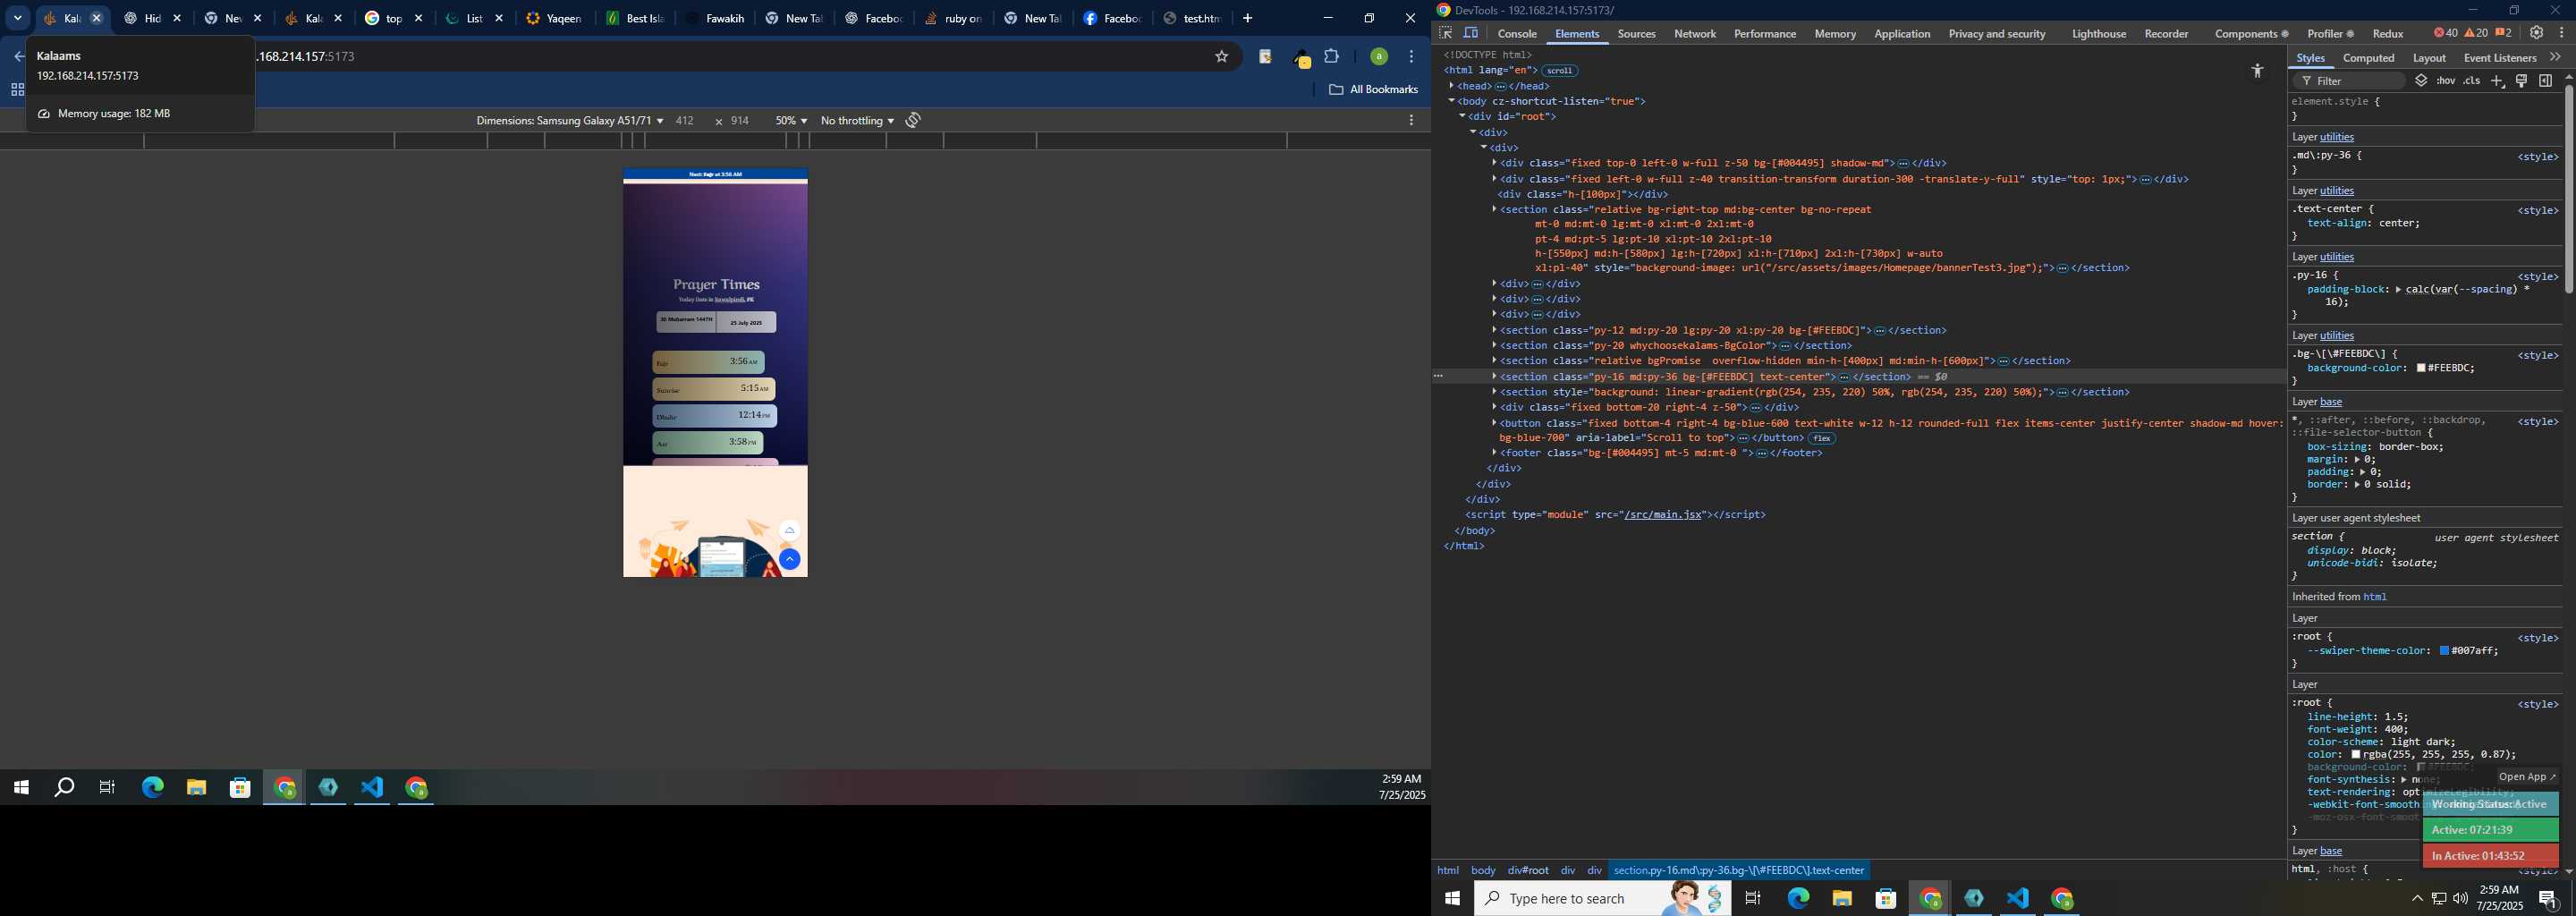Click the #007aff swiper-theme-color swatch
Image resolution: width=2576 pixels, height=916 pixels.
coord(2444,651)
